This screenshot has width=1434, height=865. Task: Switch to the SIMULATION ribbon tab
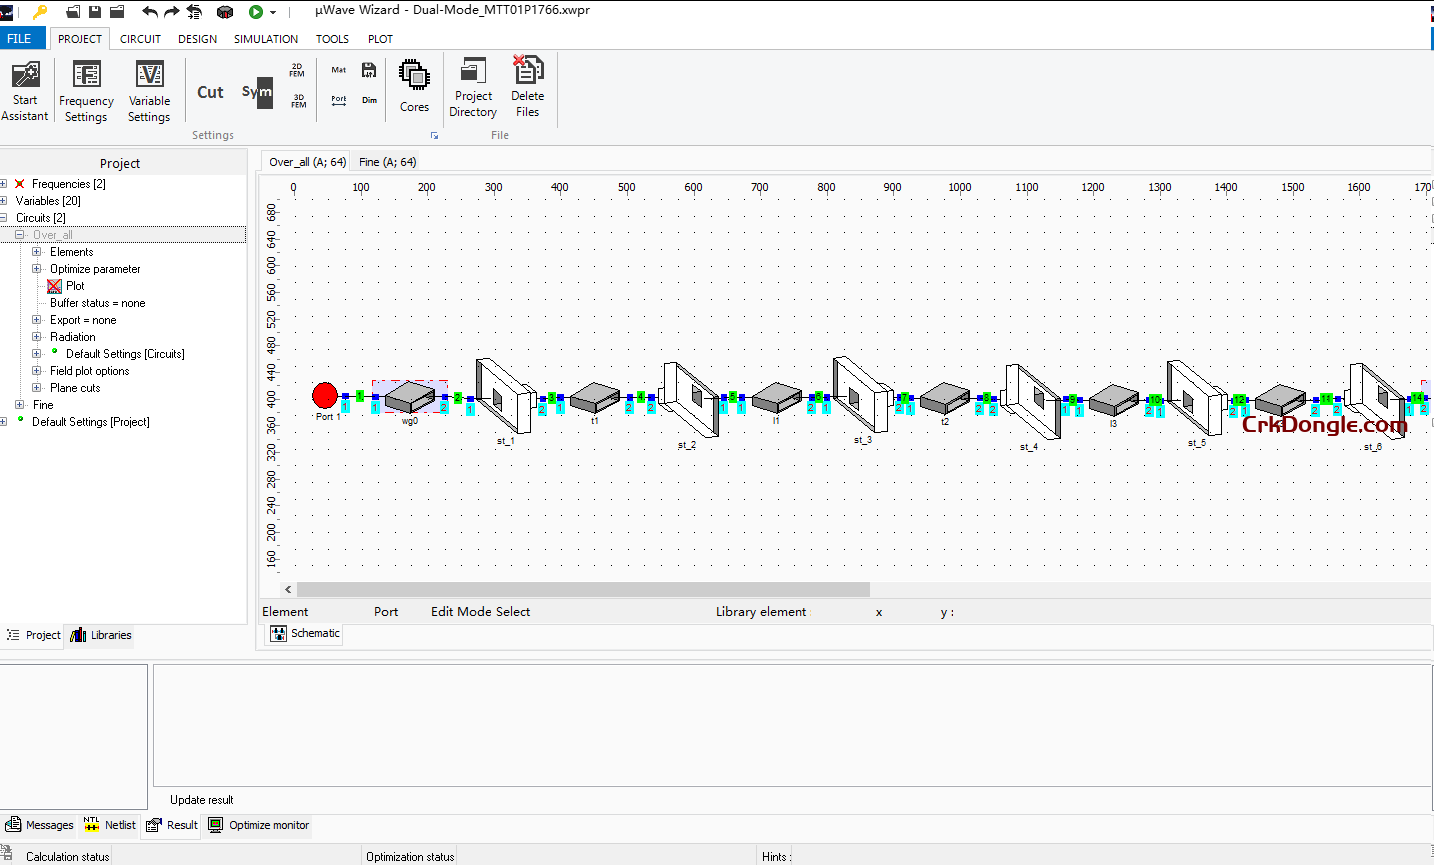[265, 39]
